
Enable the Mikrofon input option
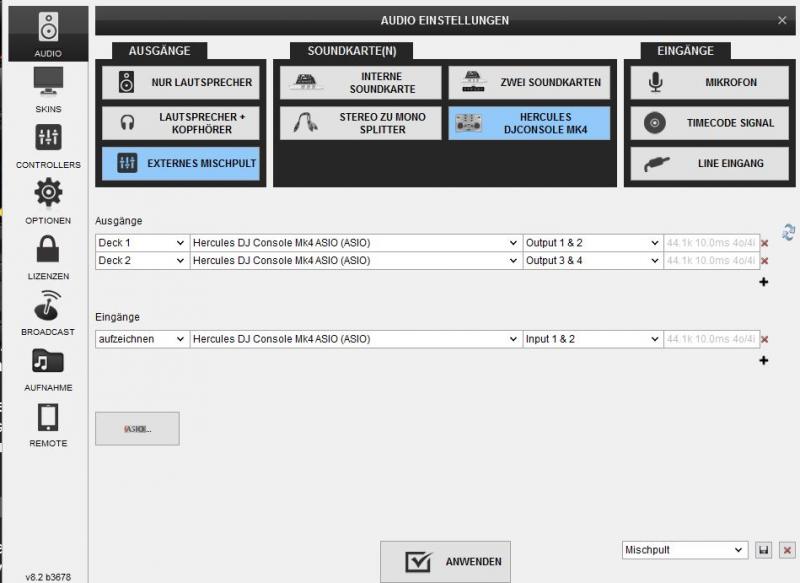[x=709, y=82]
